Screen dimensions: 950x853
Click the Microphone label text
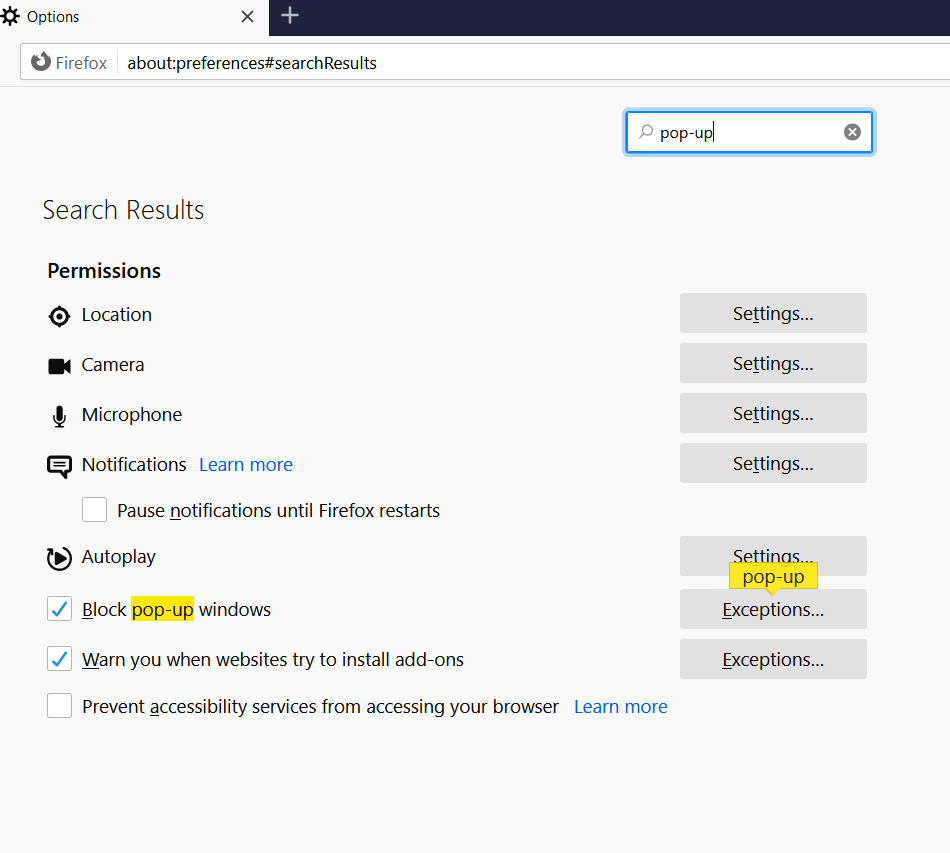[x=132, y=414]
